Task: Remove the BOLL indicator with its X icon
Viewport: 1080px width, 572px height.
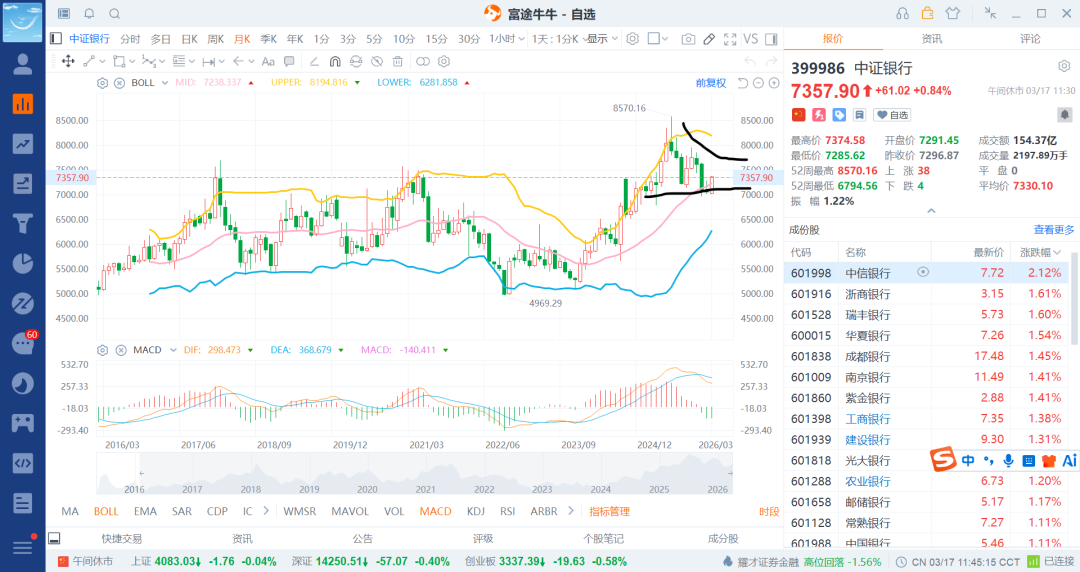Action: (x=119, y=83)
